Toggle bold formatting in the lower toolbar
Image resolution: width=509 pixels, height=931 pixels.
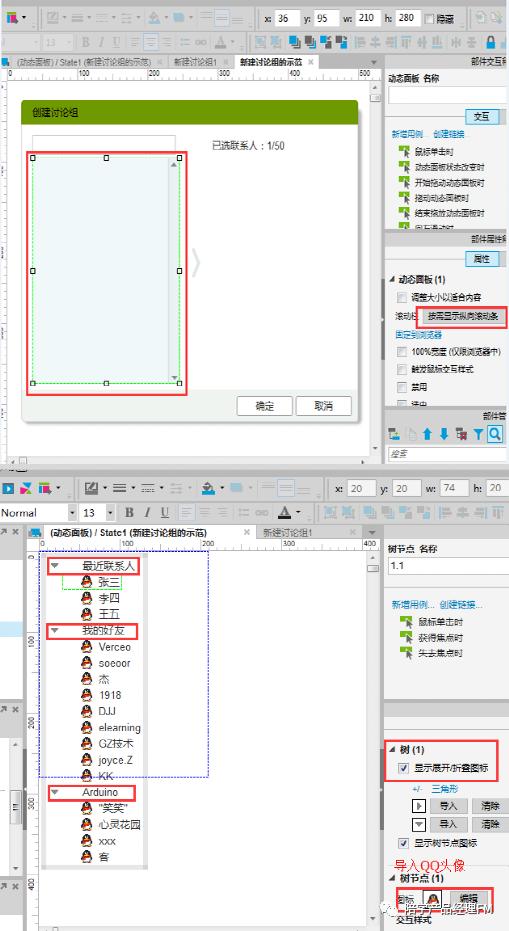(129, 512)
